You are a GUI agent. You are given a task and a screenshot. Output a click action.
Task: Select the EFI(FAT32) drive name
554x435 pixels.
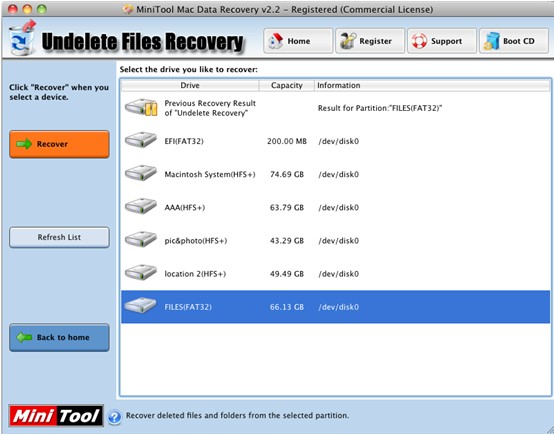point(184,141)
